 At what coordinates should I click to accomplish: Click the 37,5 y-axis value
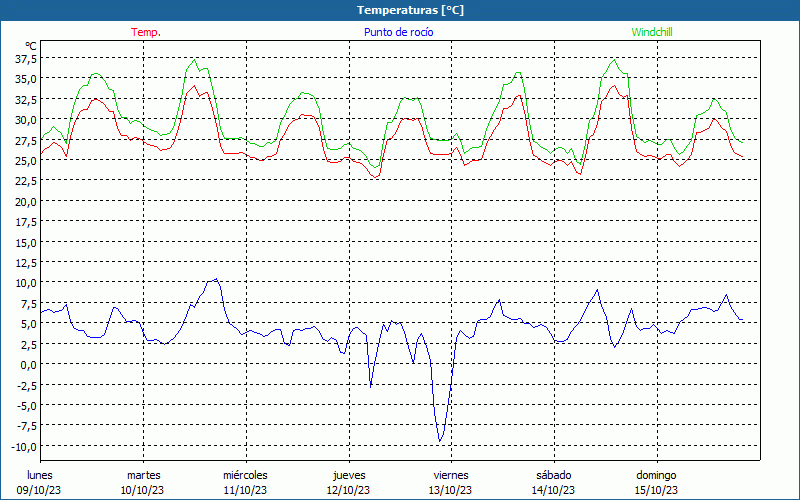click(25, 59)
